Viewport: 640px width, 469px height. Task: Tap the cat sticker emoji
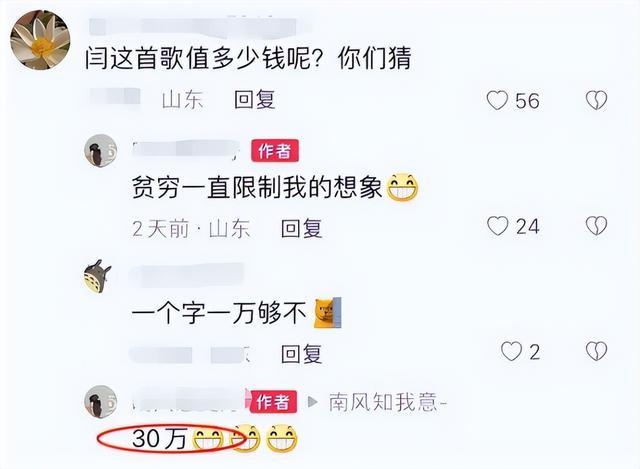coord(327,313)
